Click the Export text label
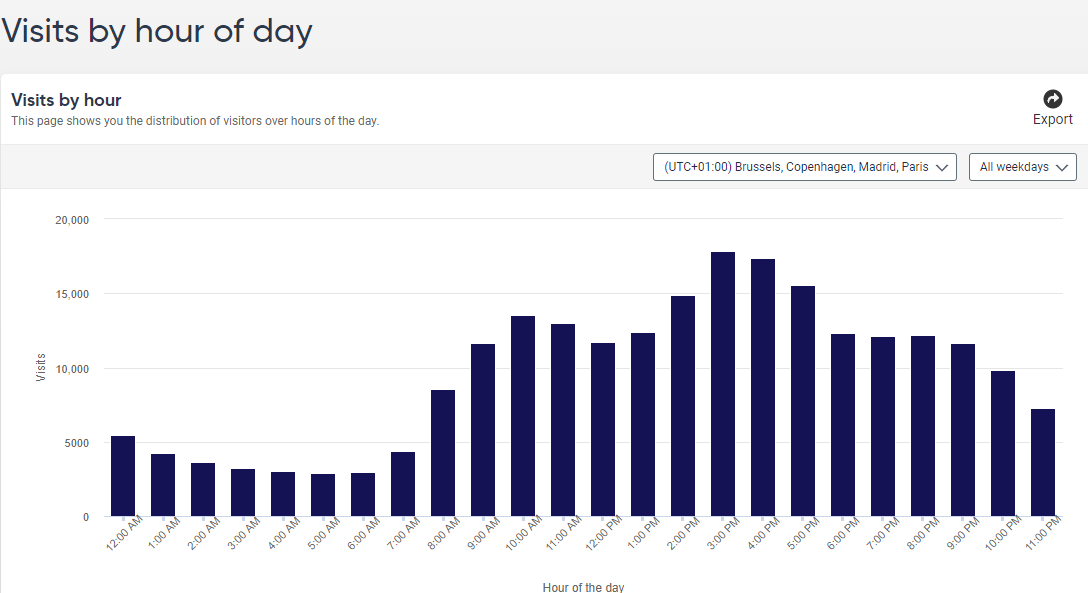This screenshot has width=1088, height=593. pos(1052,120)
